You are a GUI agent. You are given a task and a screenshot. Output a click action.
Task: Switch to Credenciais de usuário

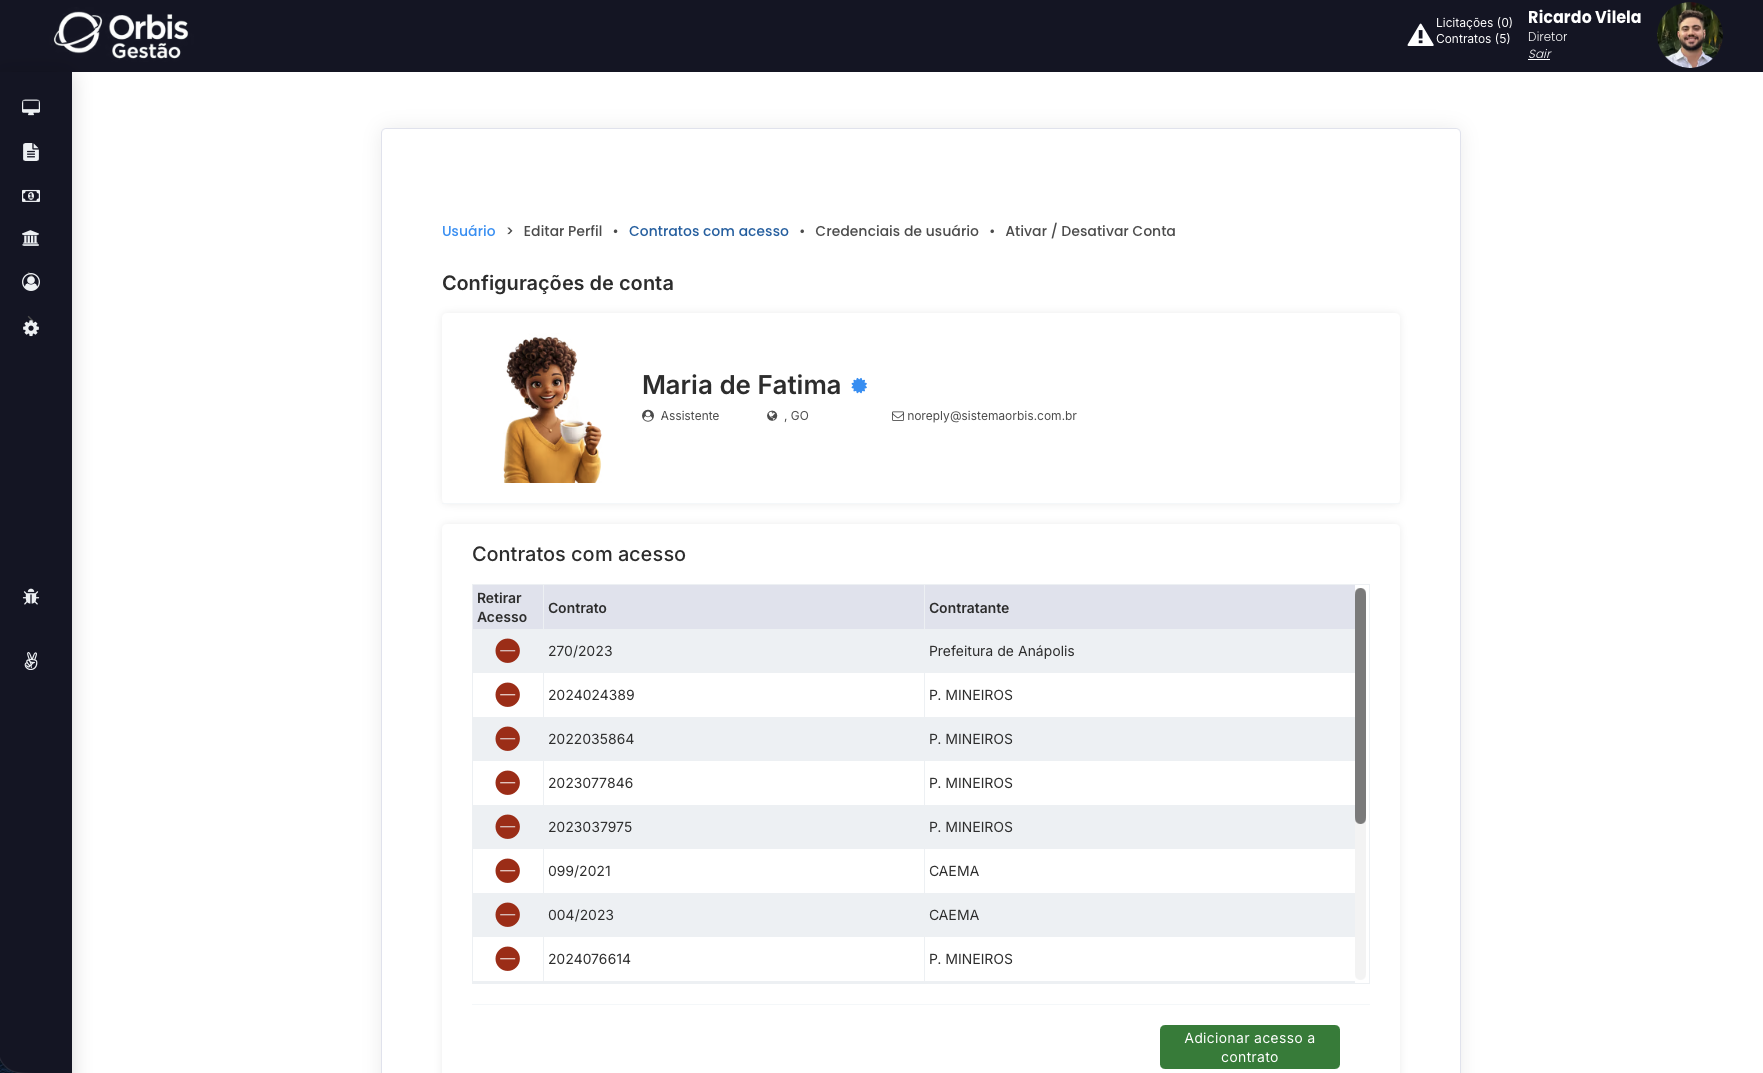coord(896,231)
